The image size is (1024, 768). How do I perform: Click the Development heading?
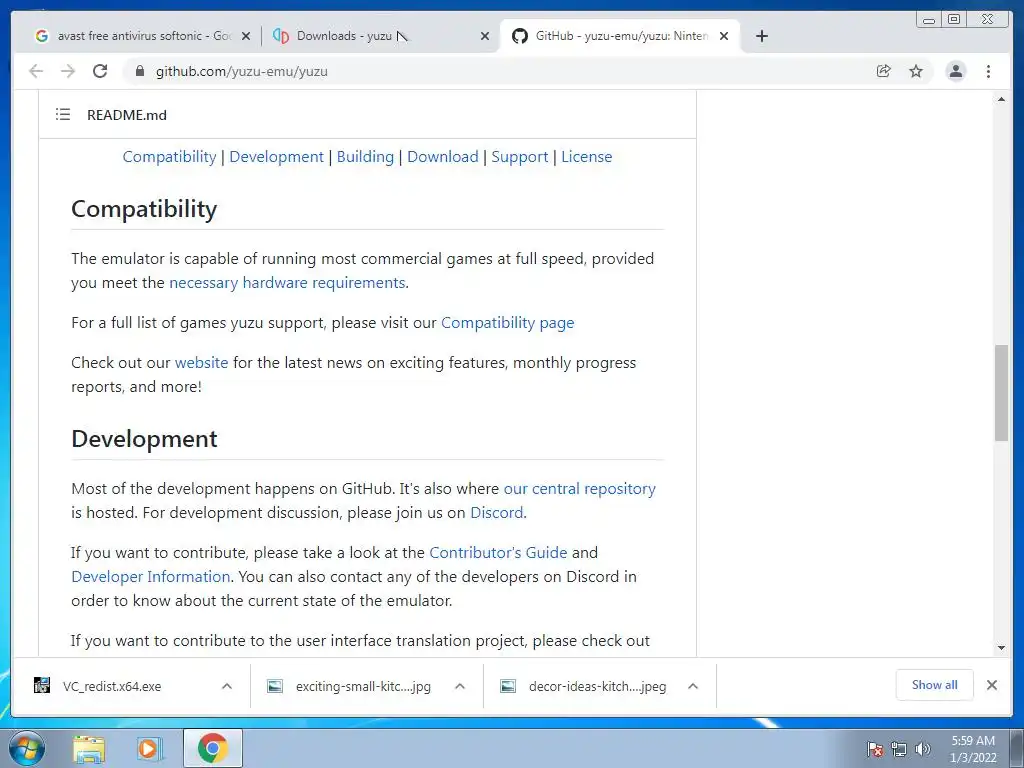coord(144,439)
